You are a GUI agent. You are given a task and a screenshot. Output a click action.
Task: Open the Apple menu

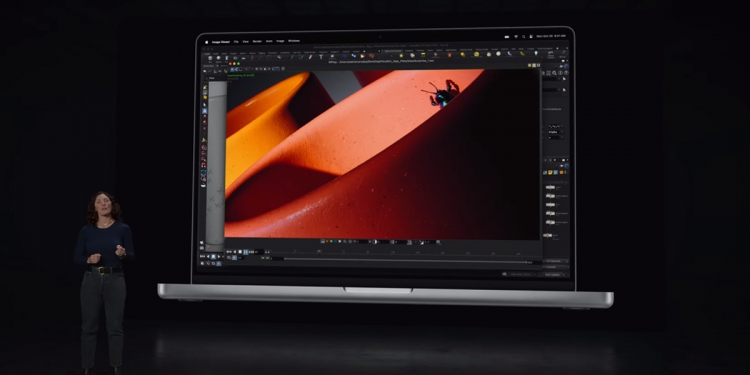tap(206, 42)
